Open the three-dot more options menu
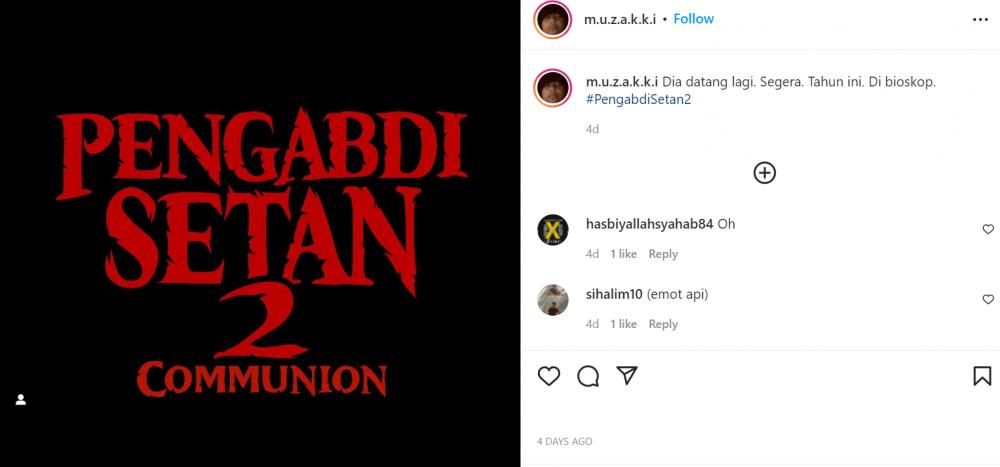The height and width of the screenshot is (467, 1000). tap(980, 20)
